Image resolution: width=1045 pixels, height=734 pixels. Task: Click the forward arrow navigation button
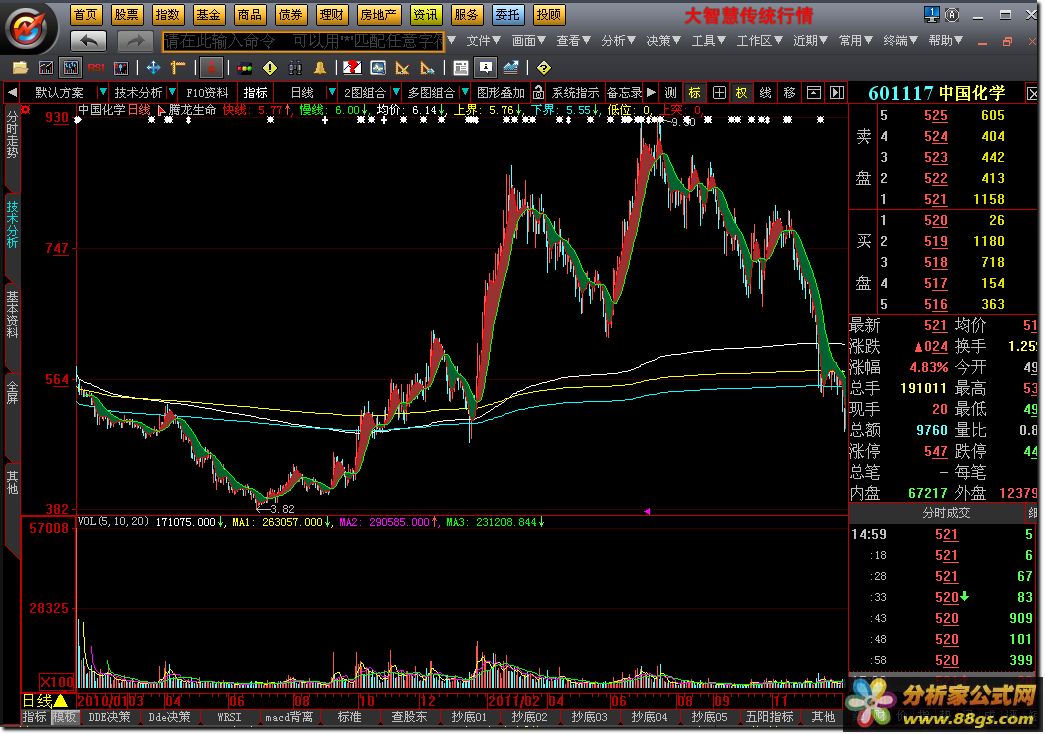[135, 41]
